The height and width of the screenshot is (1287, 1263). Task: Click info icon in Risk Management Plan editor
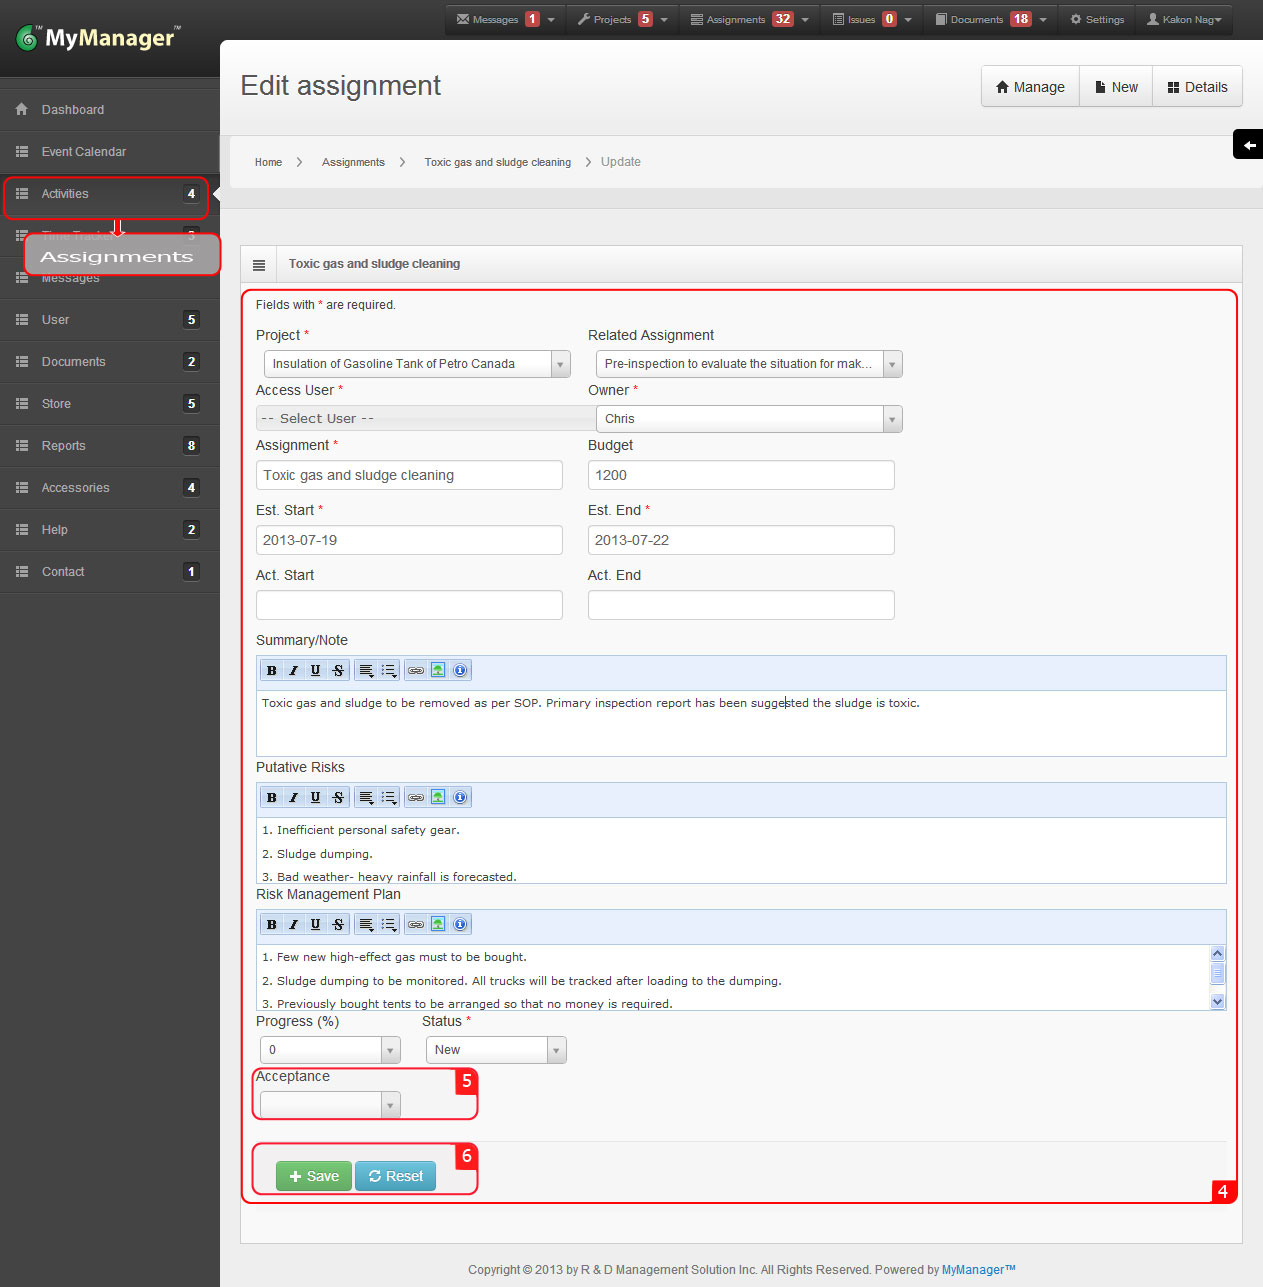click(x=460, y=925)
